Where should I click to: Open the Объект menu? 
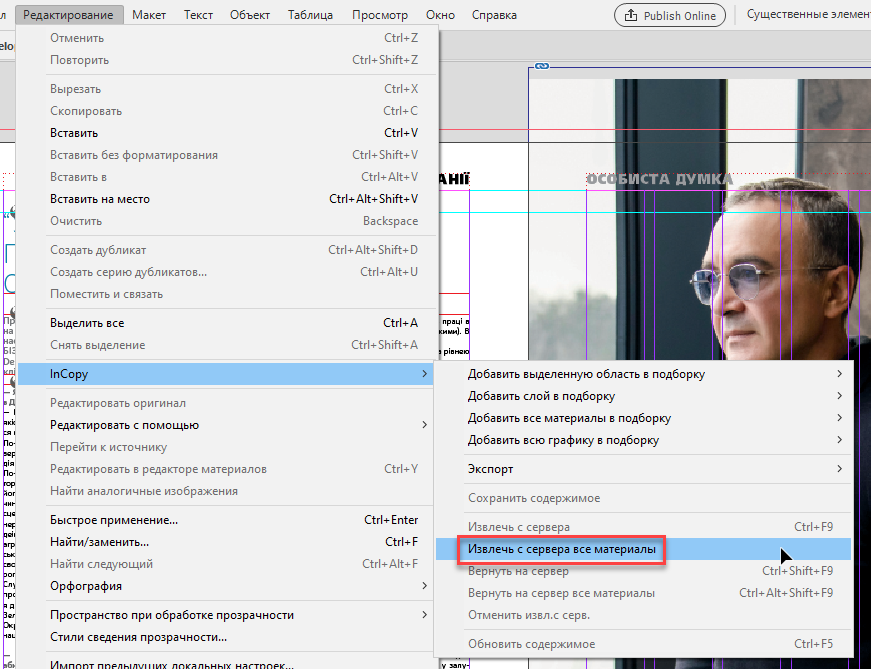tap(249, 15)
